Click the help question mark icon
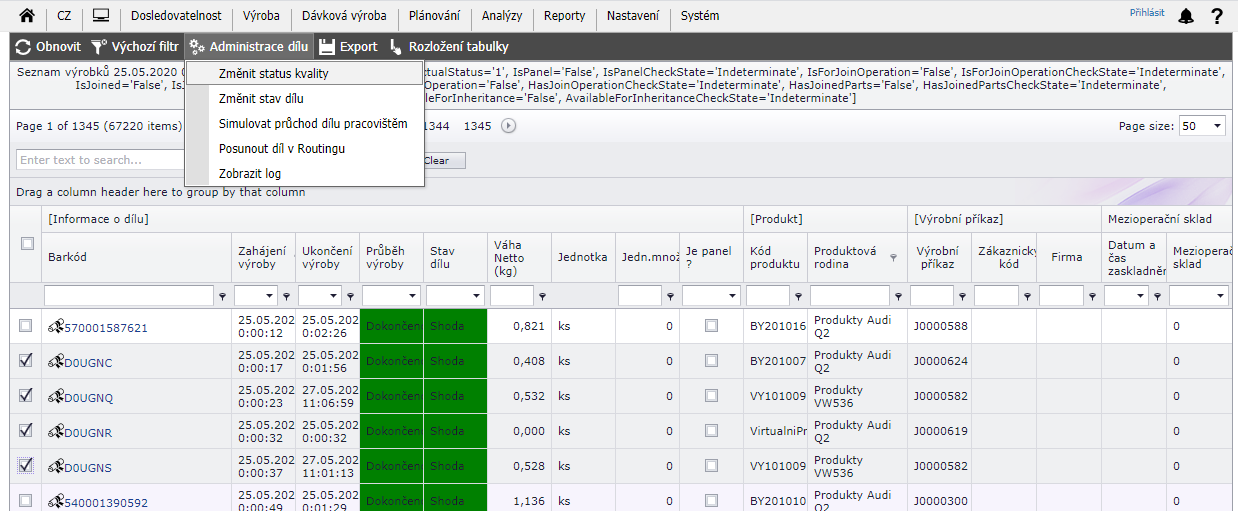The image size is (1238, 511). click(x=1217, y=16)
